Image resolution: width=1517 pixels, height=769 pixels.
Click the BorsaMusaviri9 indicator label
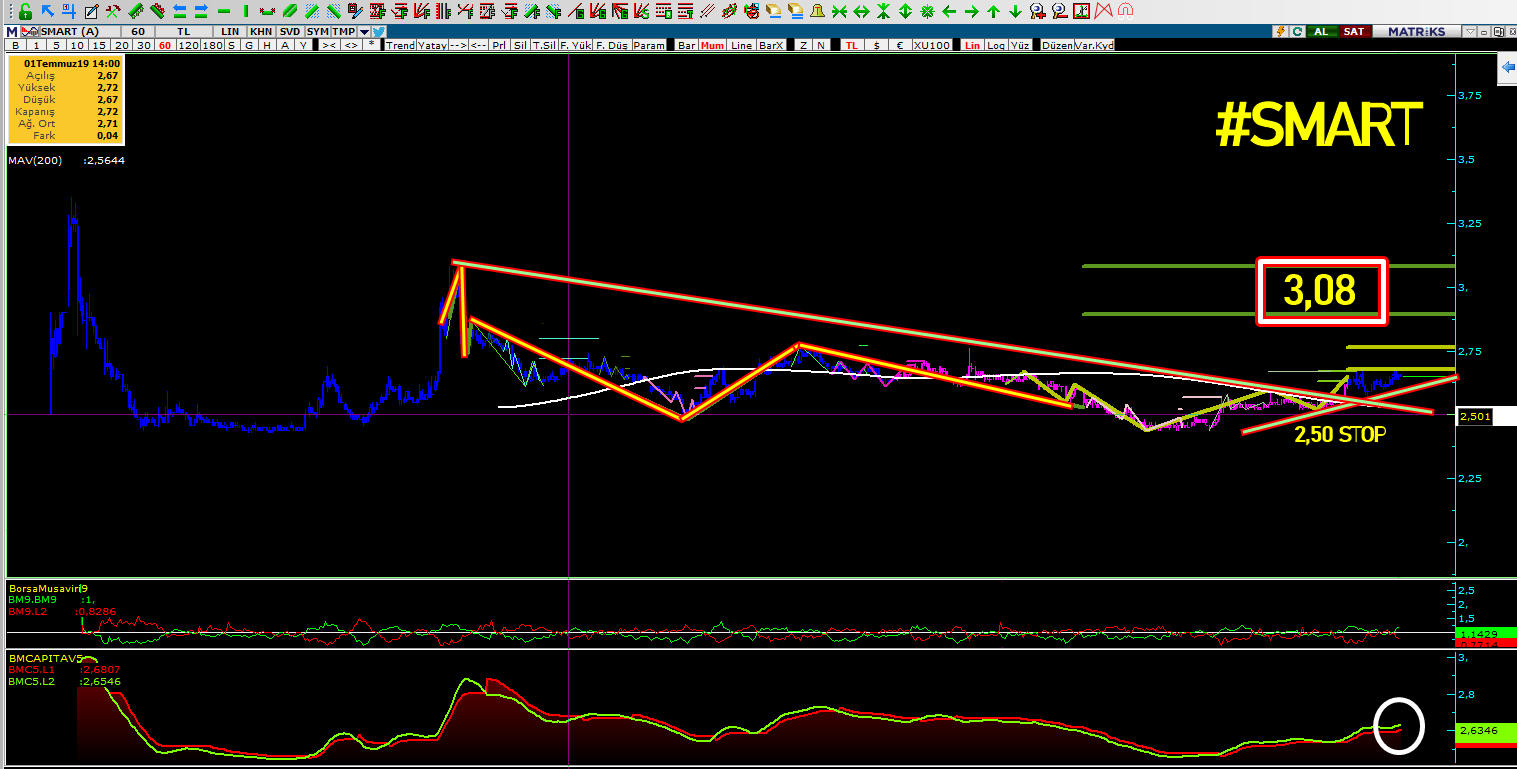tap(48, 588)
